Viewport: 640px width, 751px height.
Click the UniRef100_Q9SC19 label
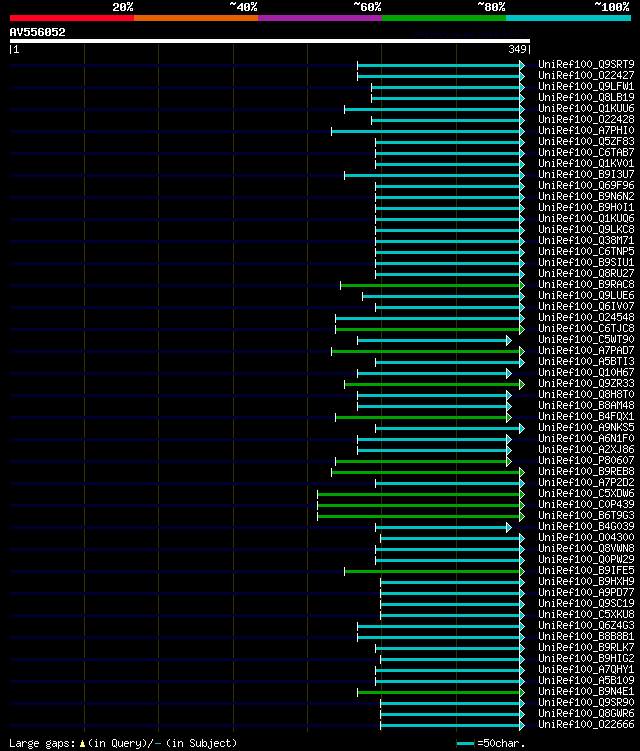pos(586,604)
